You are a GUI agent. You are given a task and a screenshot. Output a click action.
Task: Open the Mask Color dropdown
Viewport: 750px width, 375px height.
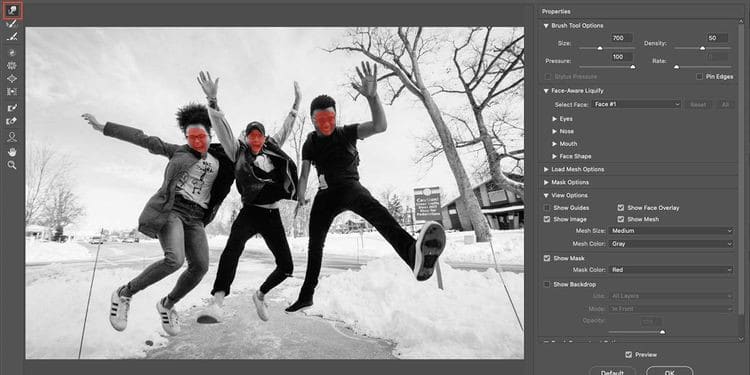[x=671, y=270]
